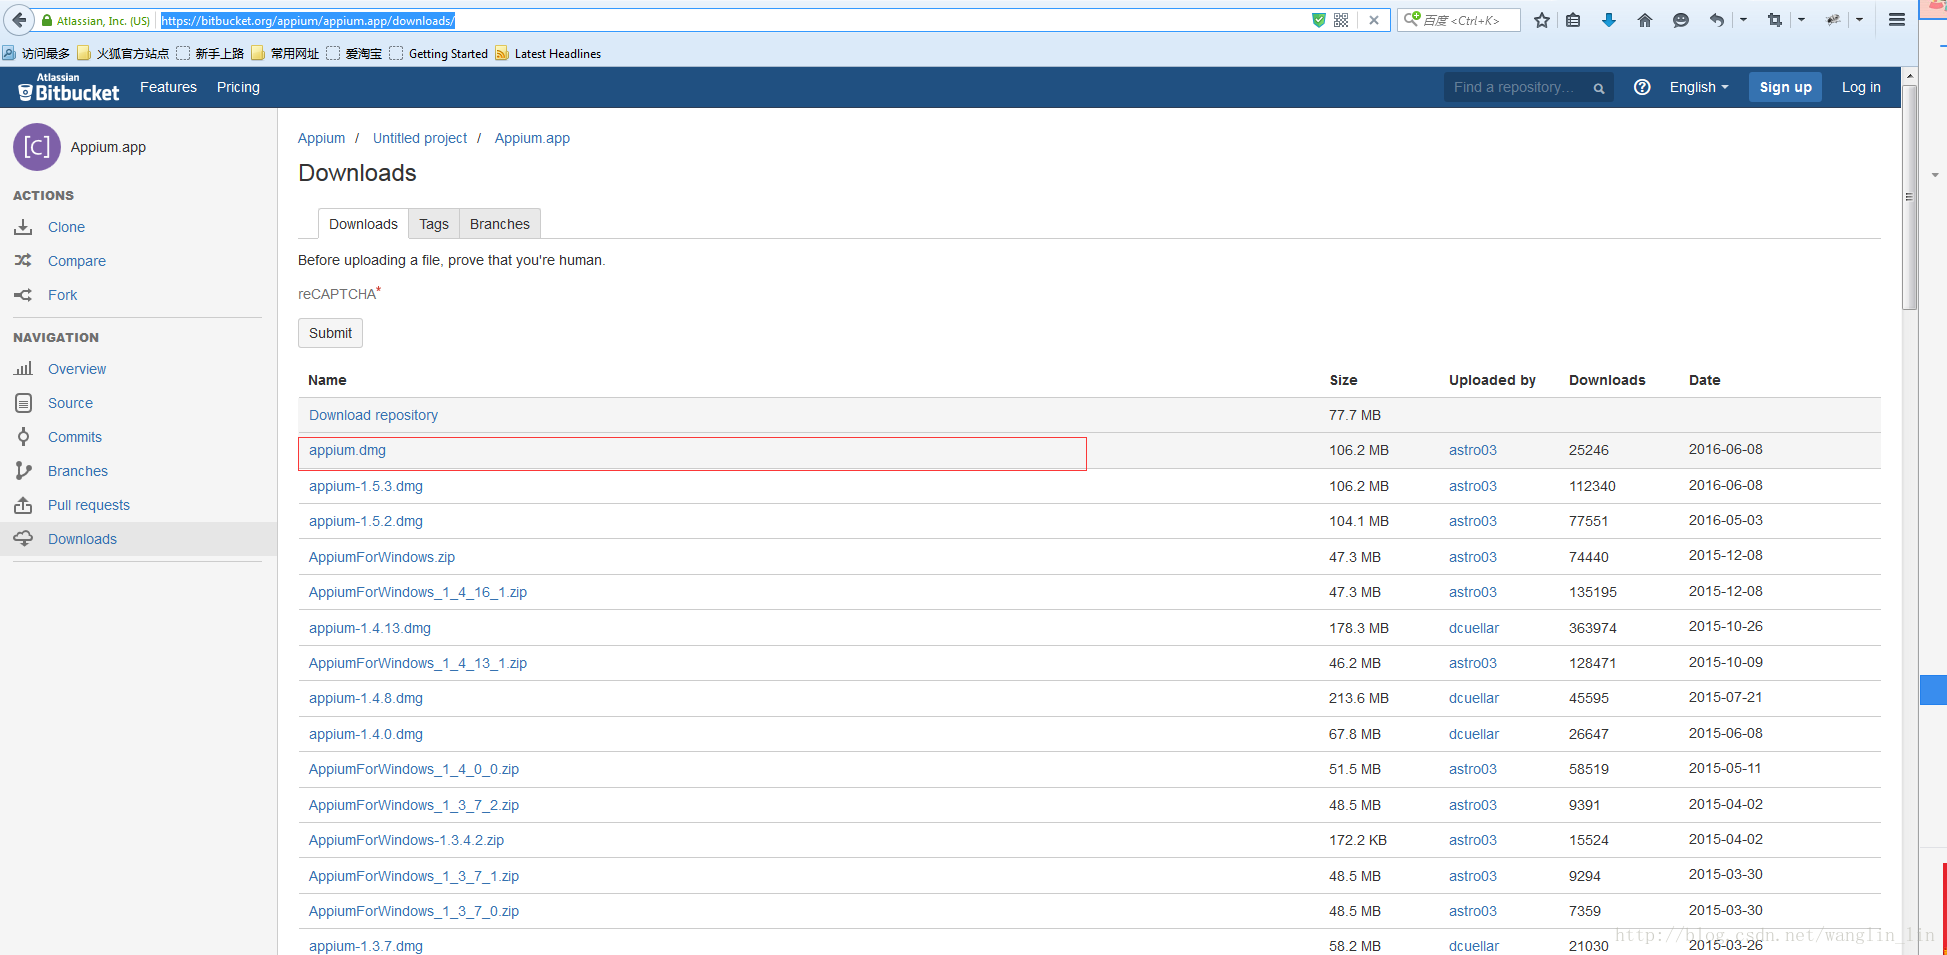Expand the dropdown arrow next to crop icon
Image resolution: width=1947 pixels, height=955 pixels.
pyautogui.click(x=1801, y=20)
